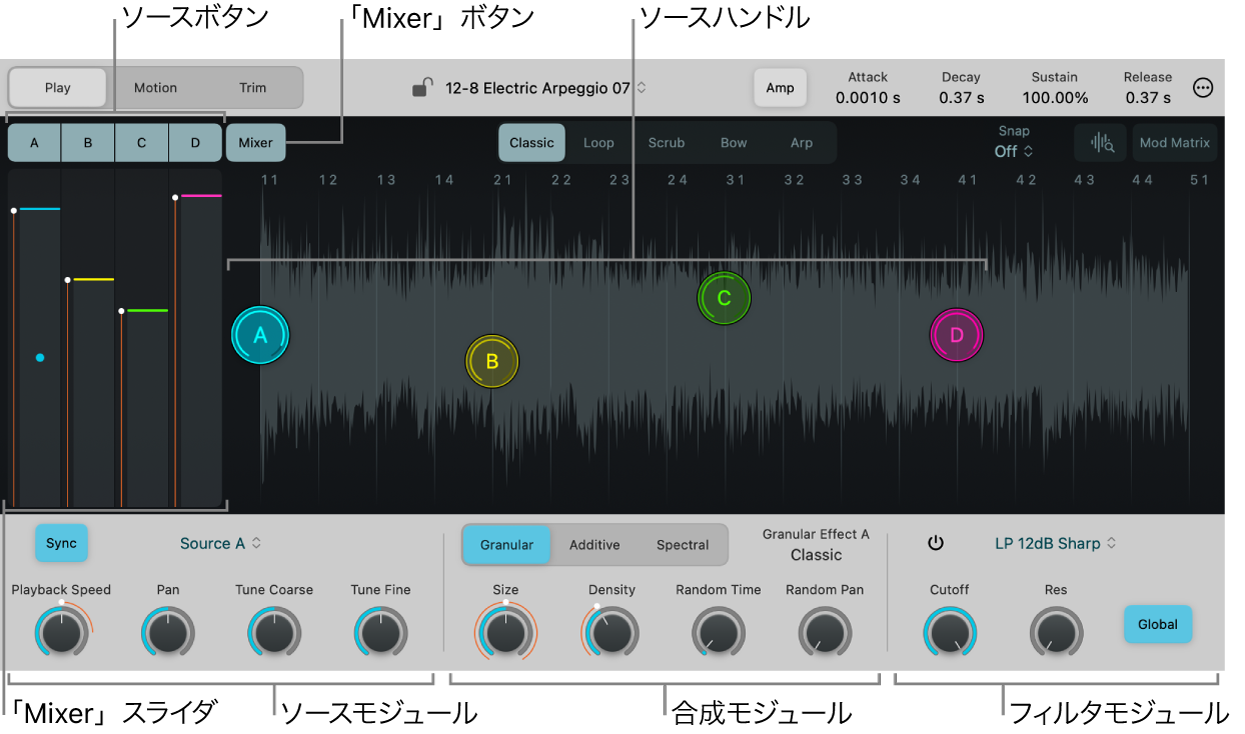
Task: Enable the Sync toggle
Action: 61,543
